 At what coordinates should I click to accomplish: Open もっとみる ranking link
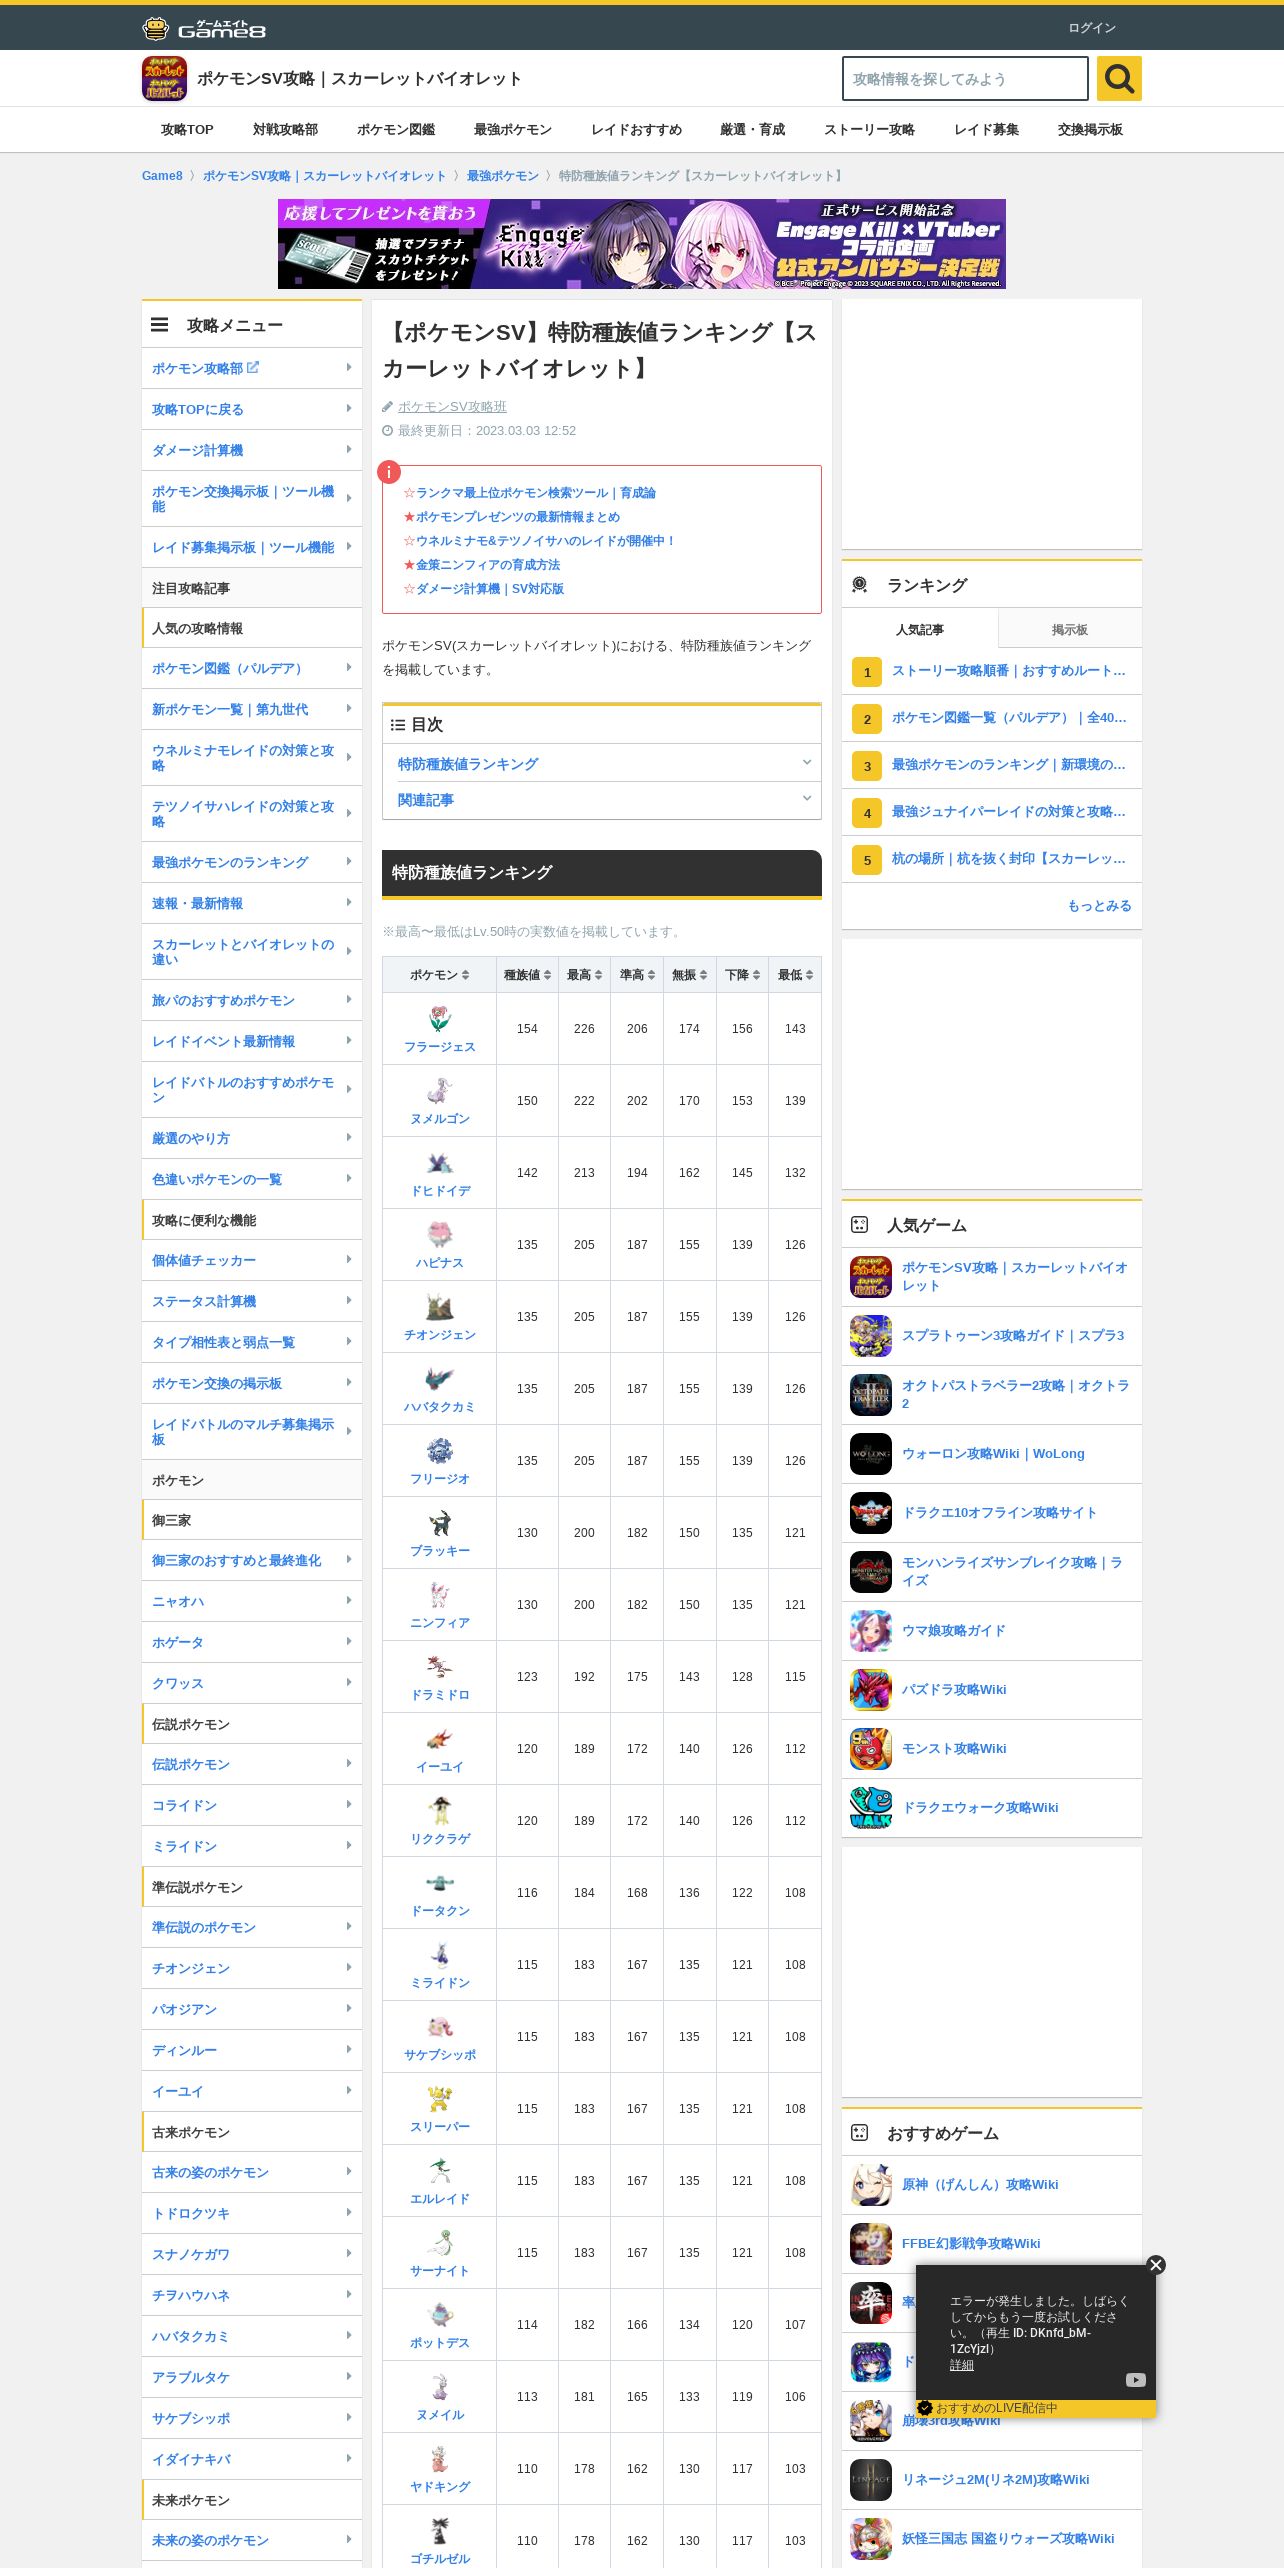1100,906
